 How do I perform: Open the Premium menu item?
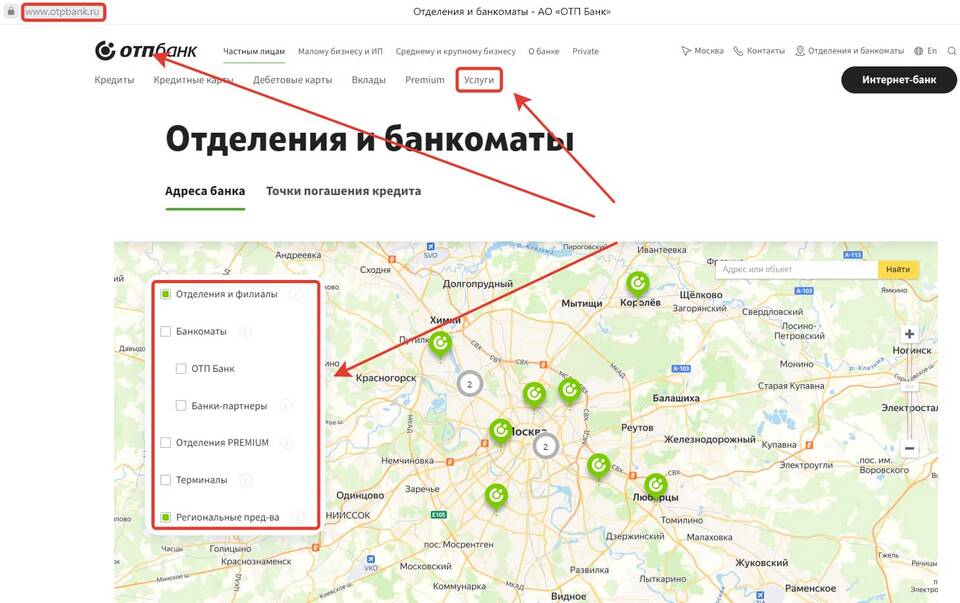(425, 80)
